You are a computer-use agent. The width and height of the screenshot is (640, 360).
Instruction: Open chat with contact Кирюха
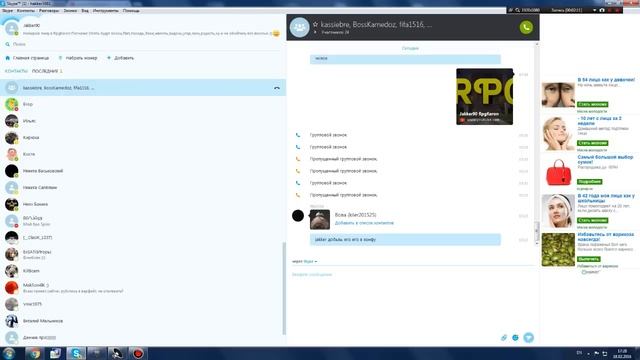(143, 138)
